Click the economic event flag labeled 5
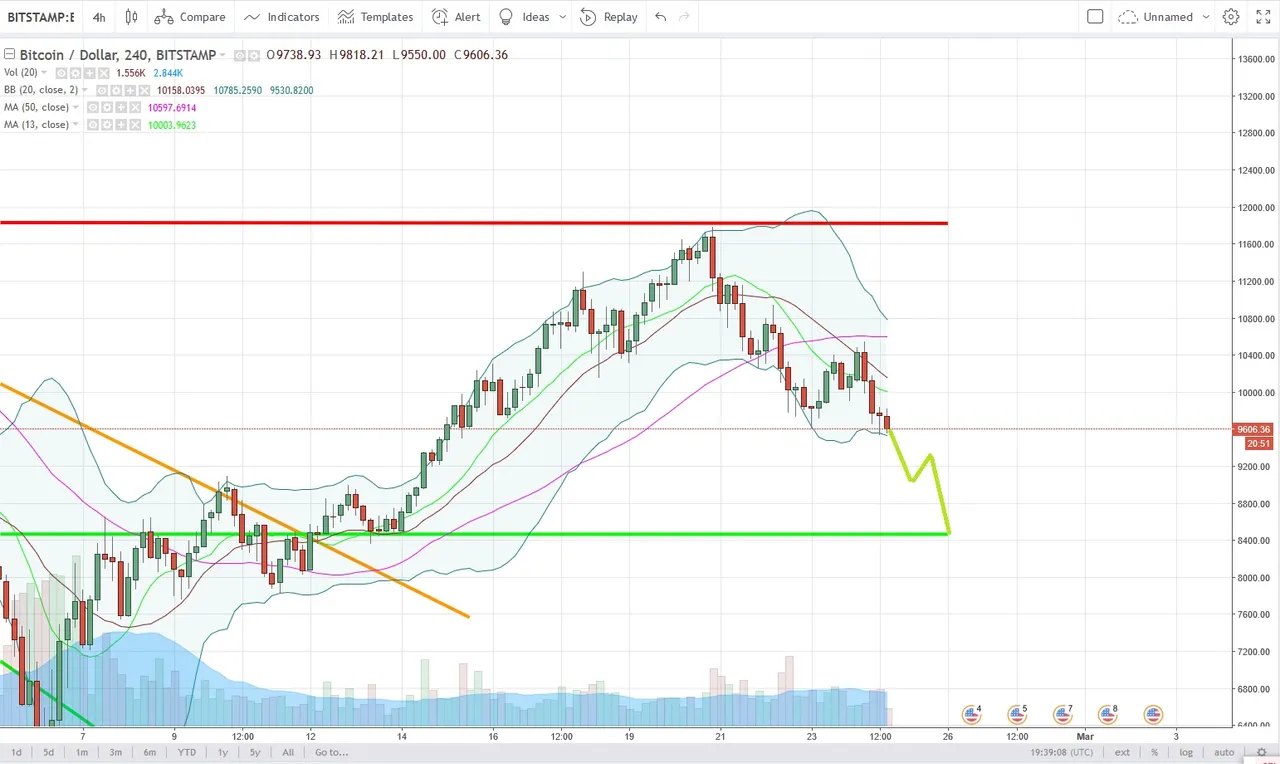This screenshot has height=764, width=1280. [x=1017, y=714]
